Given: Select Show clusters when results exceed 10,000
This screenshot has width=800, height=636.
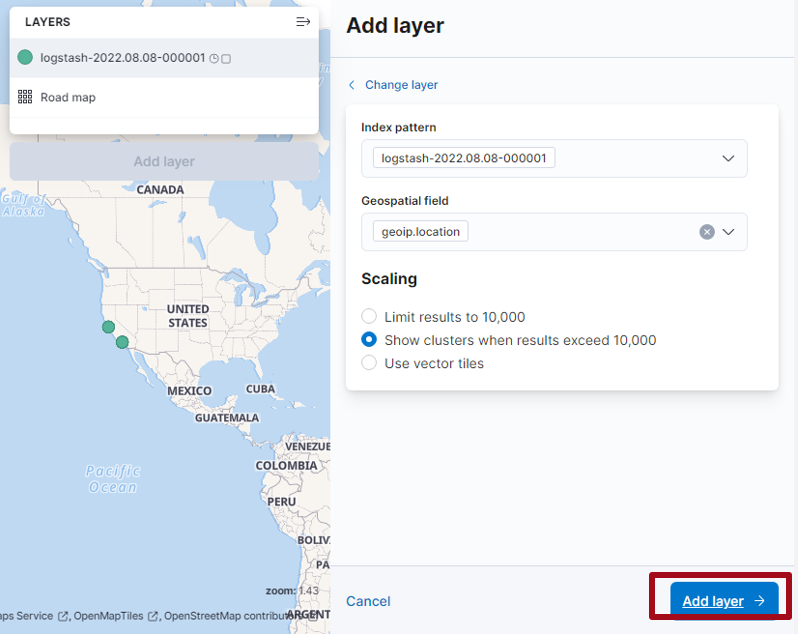Looking at the screenshot, I should click(x=370, y=340).
